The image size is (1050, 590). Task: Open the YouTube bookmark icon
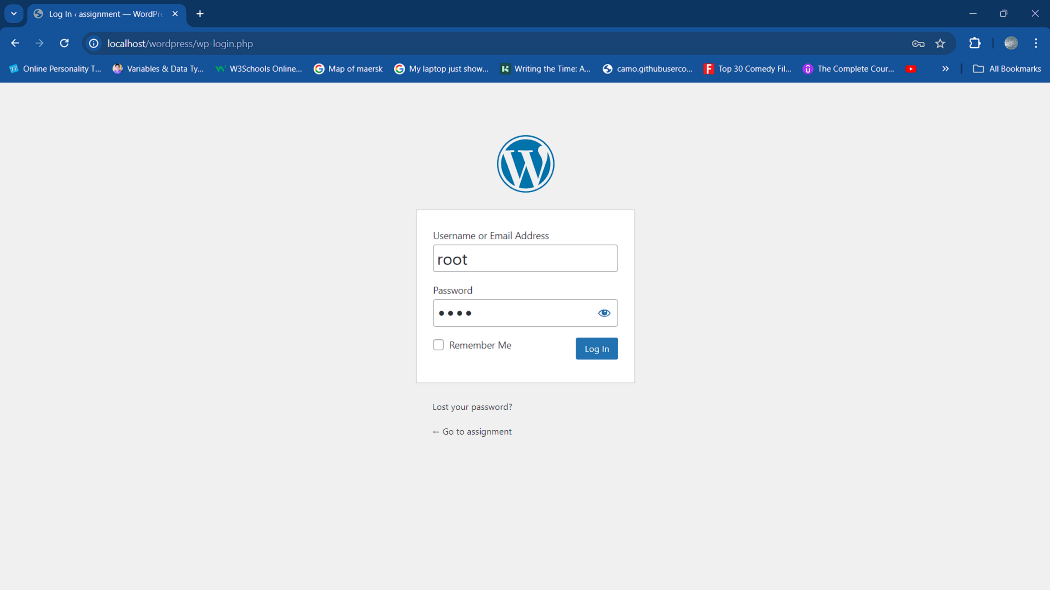click(911, 69)
